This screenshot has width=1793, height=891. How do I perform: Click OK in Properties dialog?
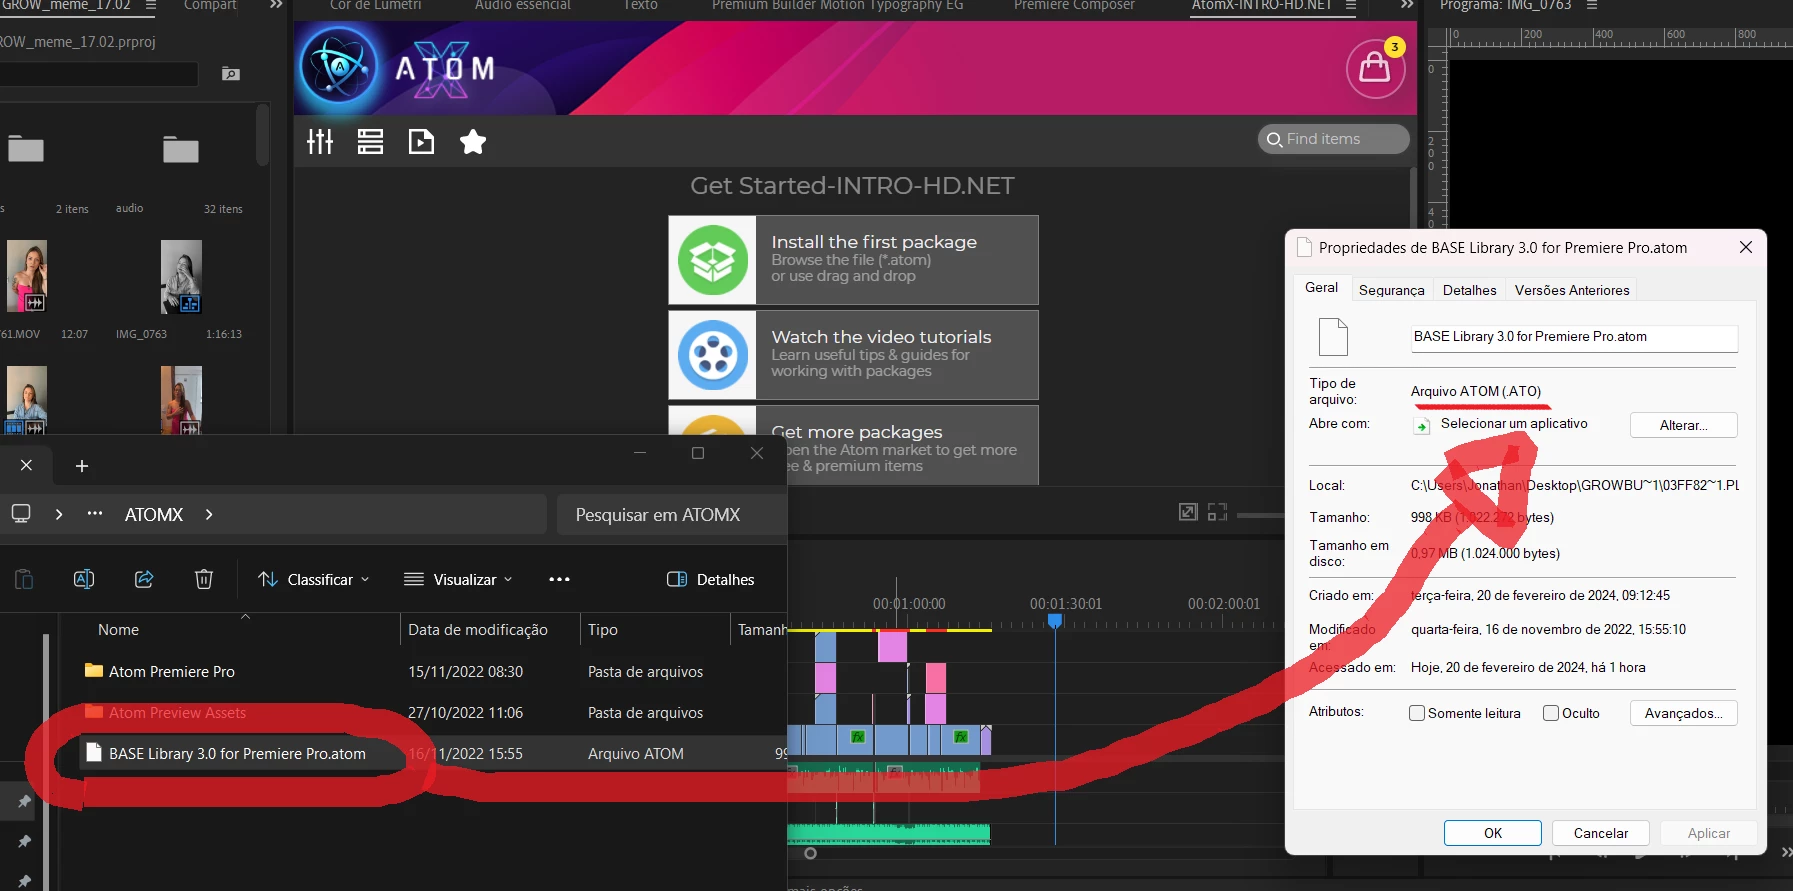1493,833
